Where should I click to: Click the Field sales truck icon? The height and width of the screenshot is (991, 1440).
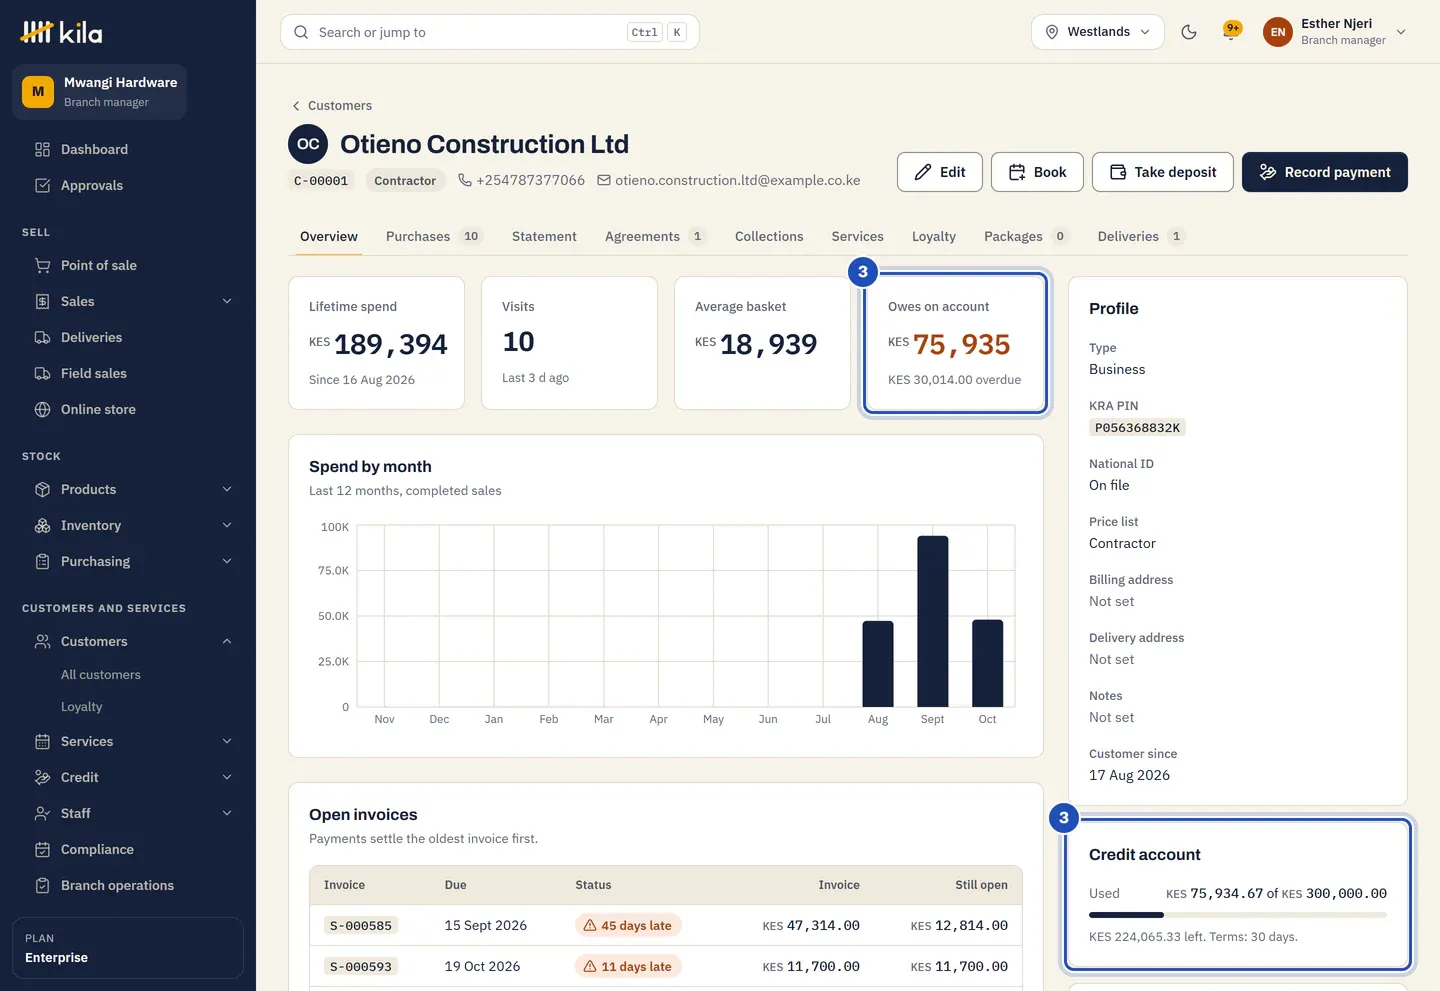point(42,373)
